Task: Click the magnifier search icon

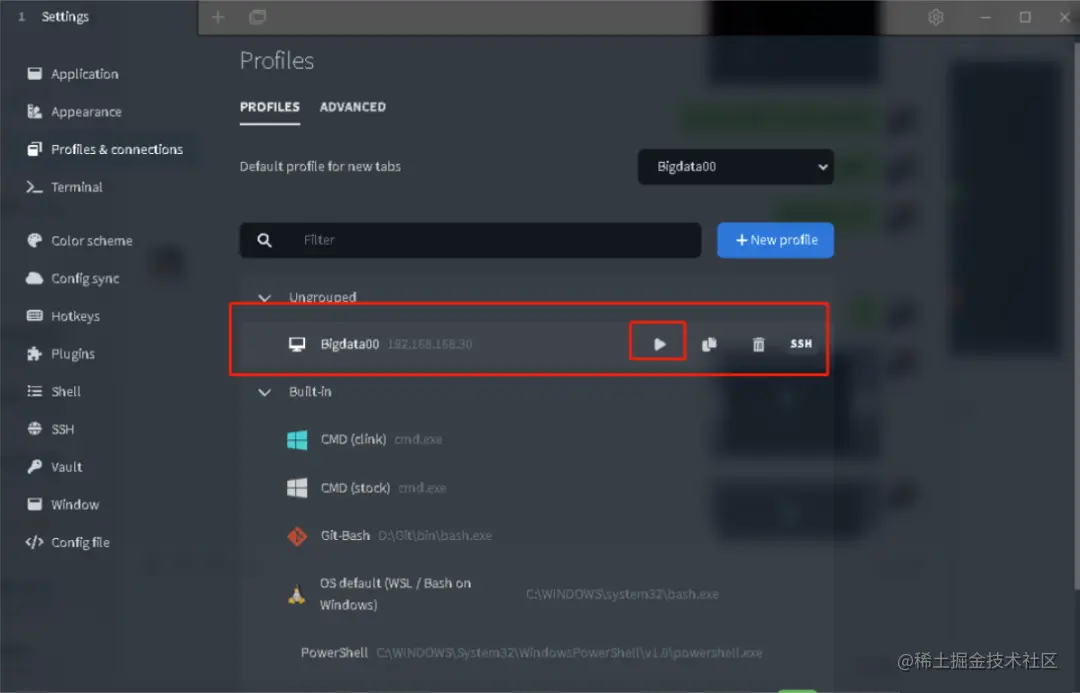Action: 264,240
